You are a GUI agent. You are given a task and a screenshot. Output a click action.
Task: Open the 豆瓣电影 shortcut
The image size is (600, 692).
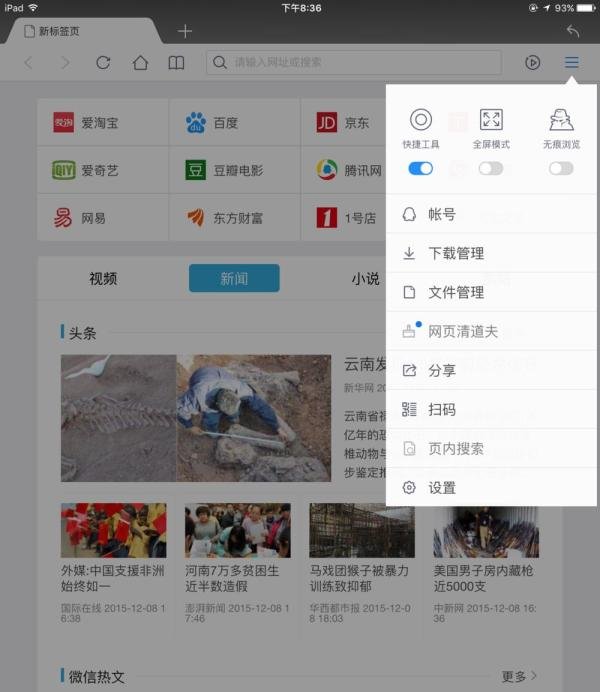(x=235, y=170)
